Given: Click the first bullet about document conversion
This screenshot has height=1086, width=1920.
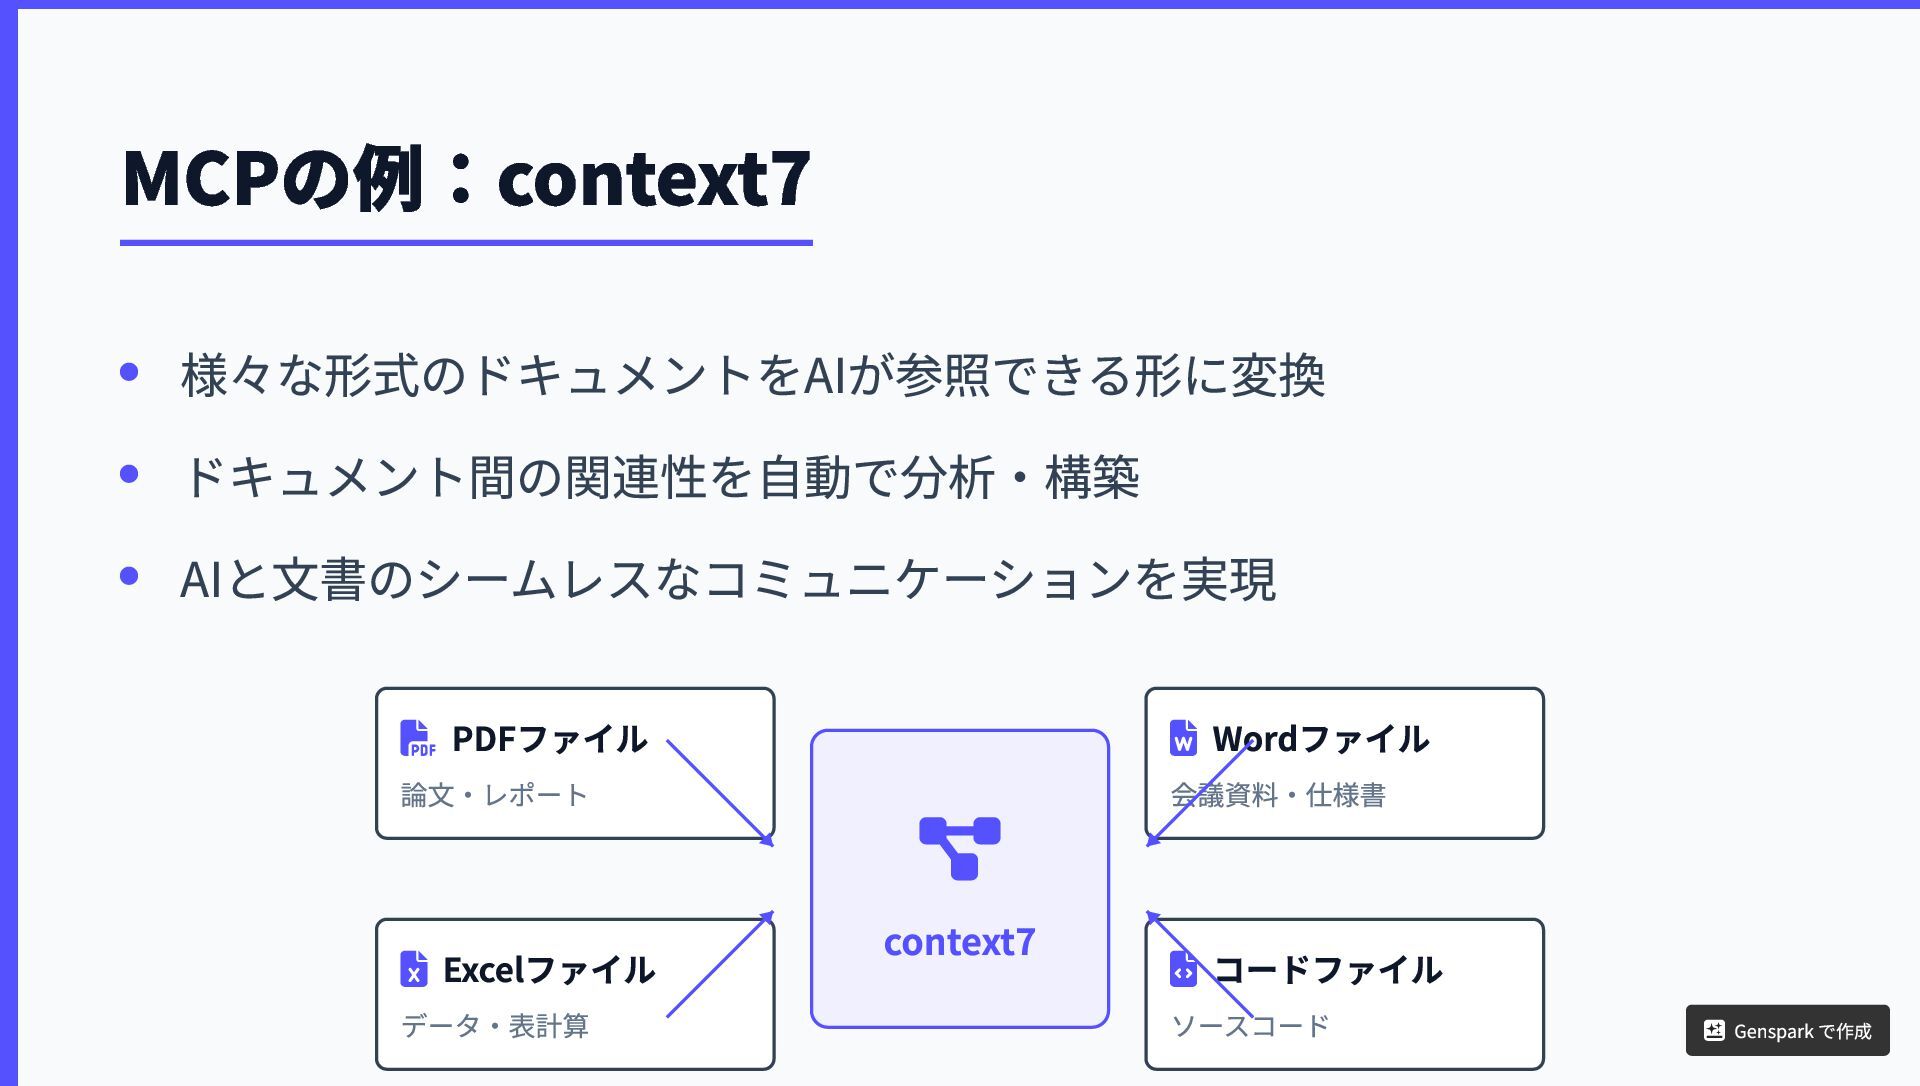Looking at the screenshot, I should (752, 376).
